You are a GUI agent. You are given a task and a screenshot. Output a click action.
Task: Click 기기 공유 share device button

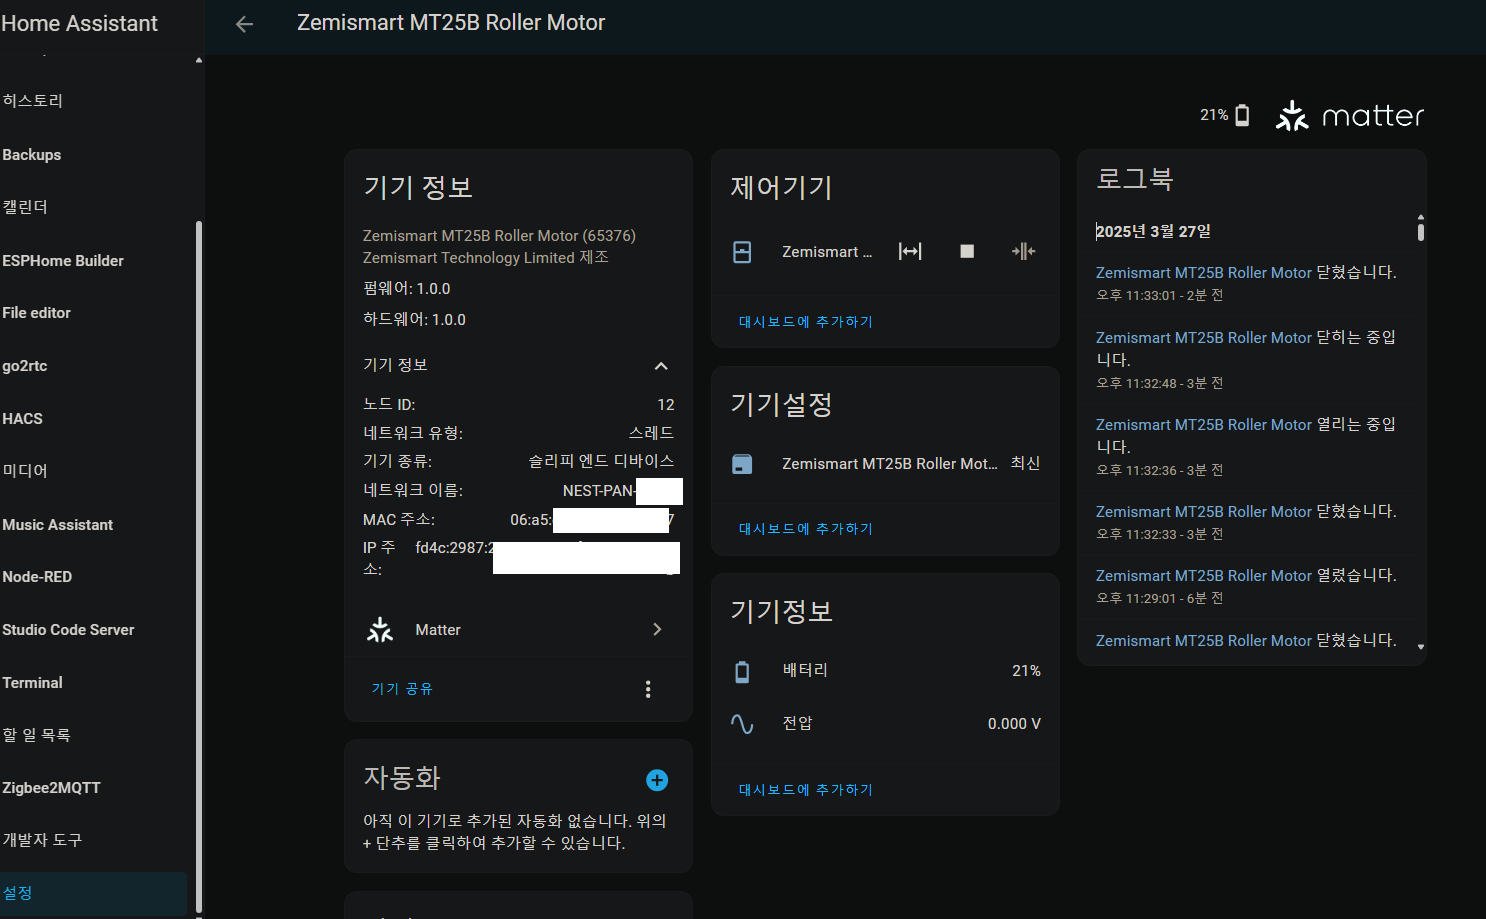coord(402,689)
